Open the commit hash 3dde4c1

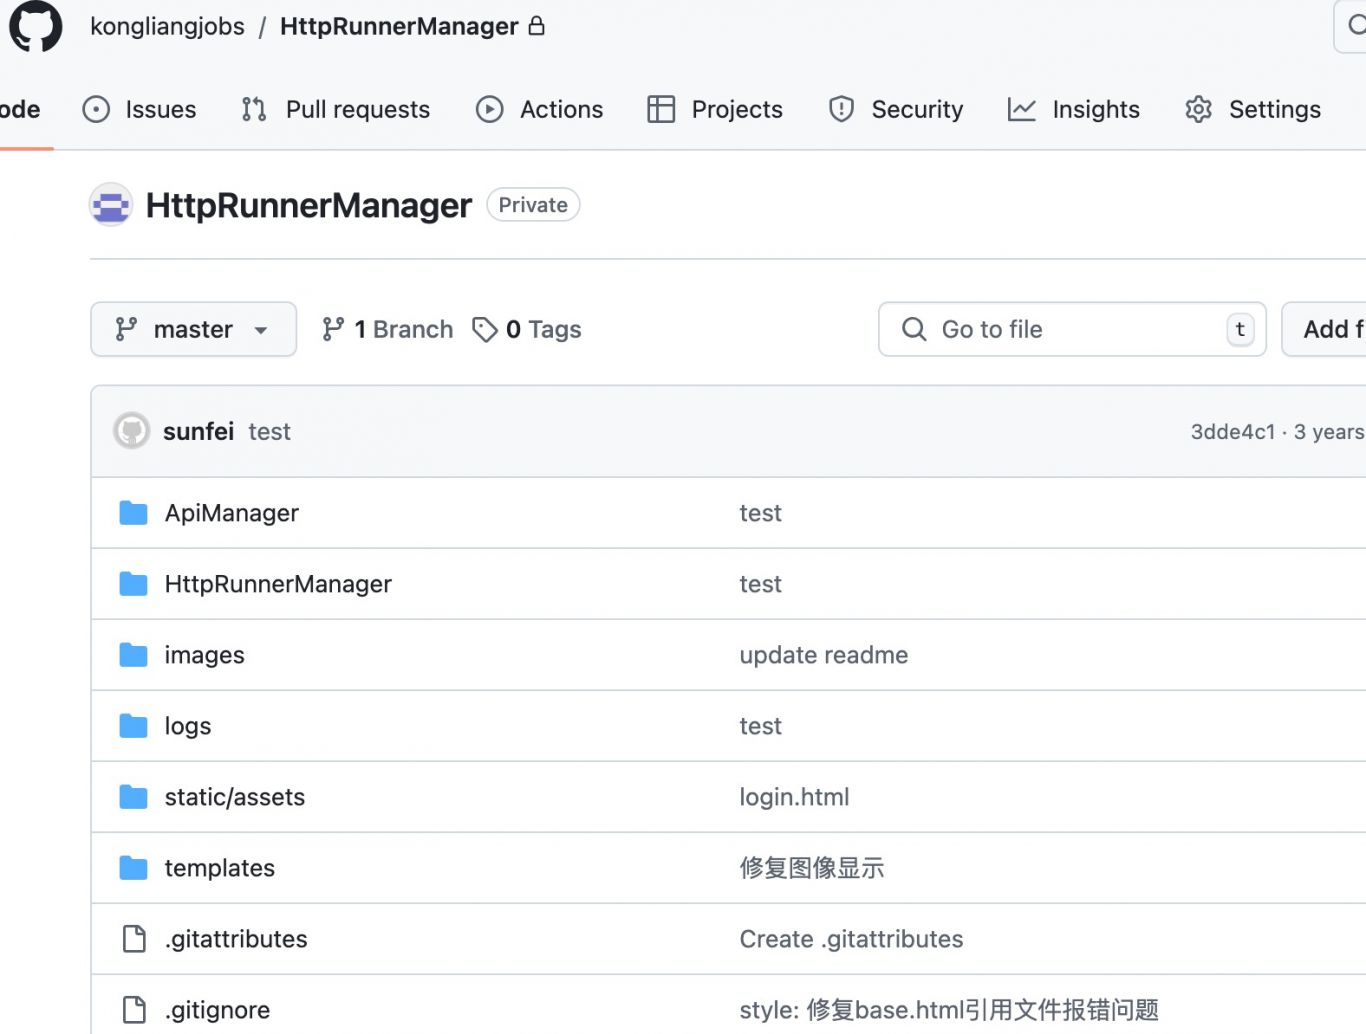point(1232,432)
